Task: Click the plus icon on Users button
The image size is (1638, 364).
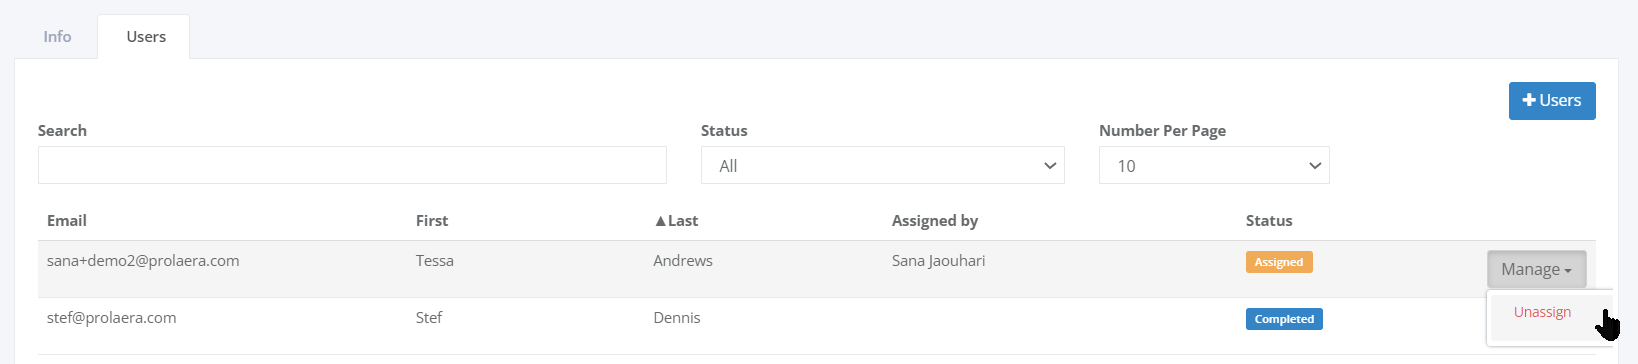Action: tap(1529, 100)
